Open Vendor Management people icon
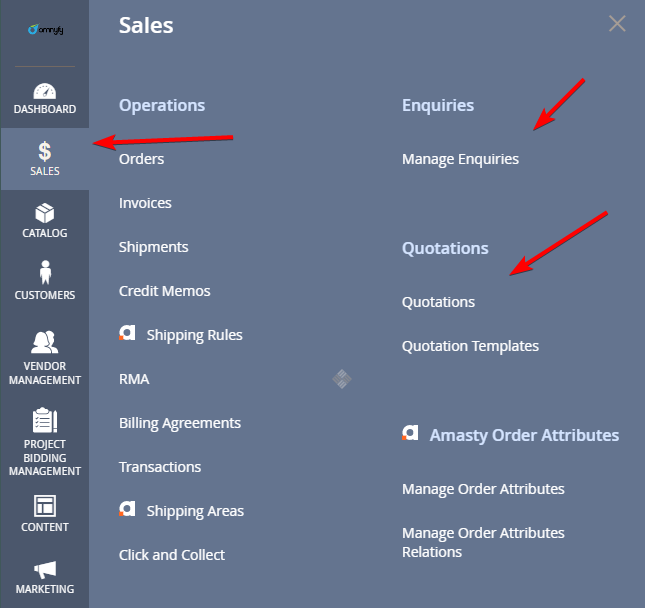This screenshot has width=645, height=608. tap(44, 342)
